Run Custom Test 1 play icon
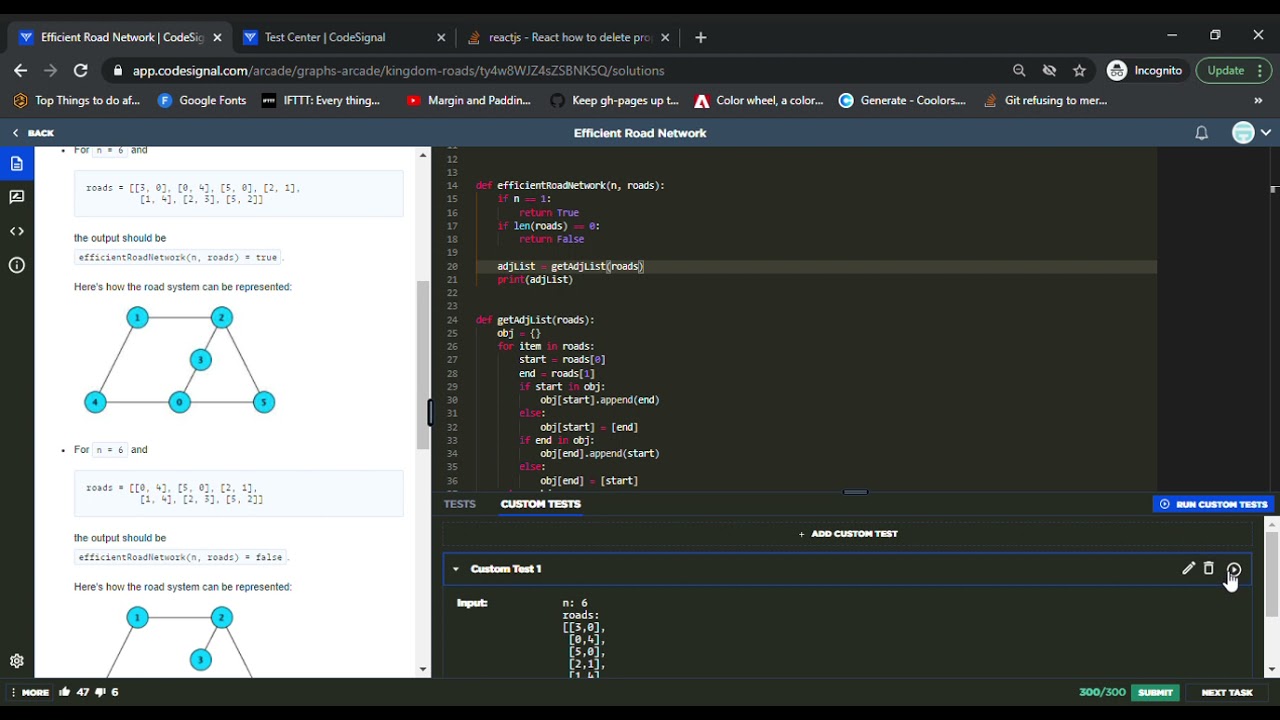This screenshot has width=1280, height=720. click(x=1234, y=569)
